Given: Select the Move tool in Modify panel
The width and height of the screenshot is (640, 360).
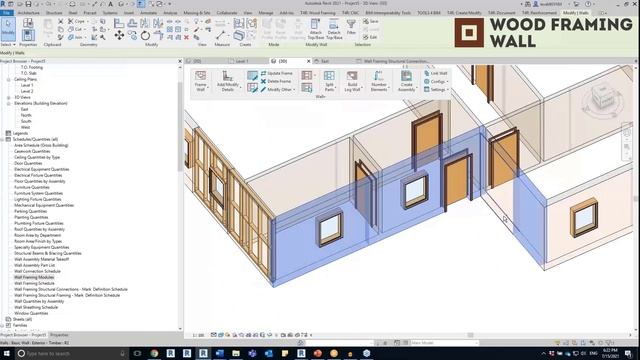Looking at the screenshot, I should 119,36.
